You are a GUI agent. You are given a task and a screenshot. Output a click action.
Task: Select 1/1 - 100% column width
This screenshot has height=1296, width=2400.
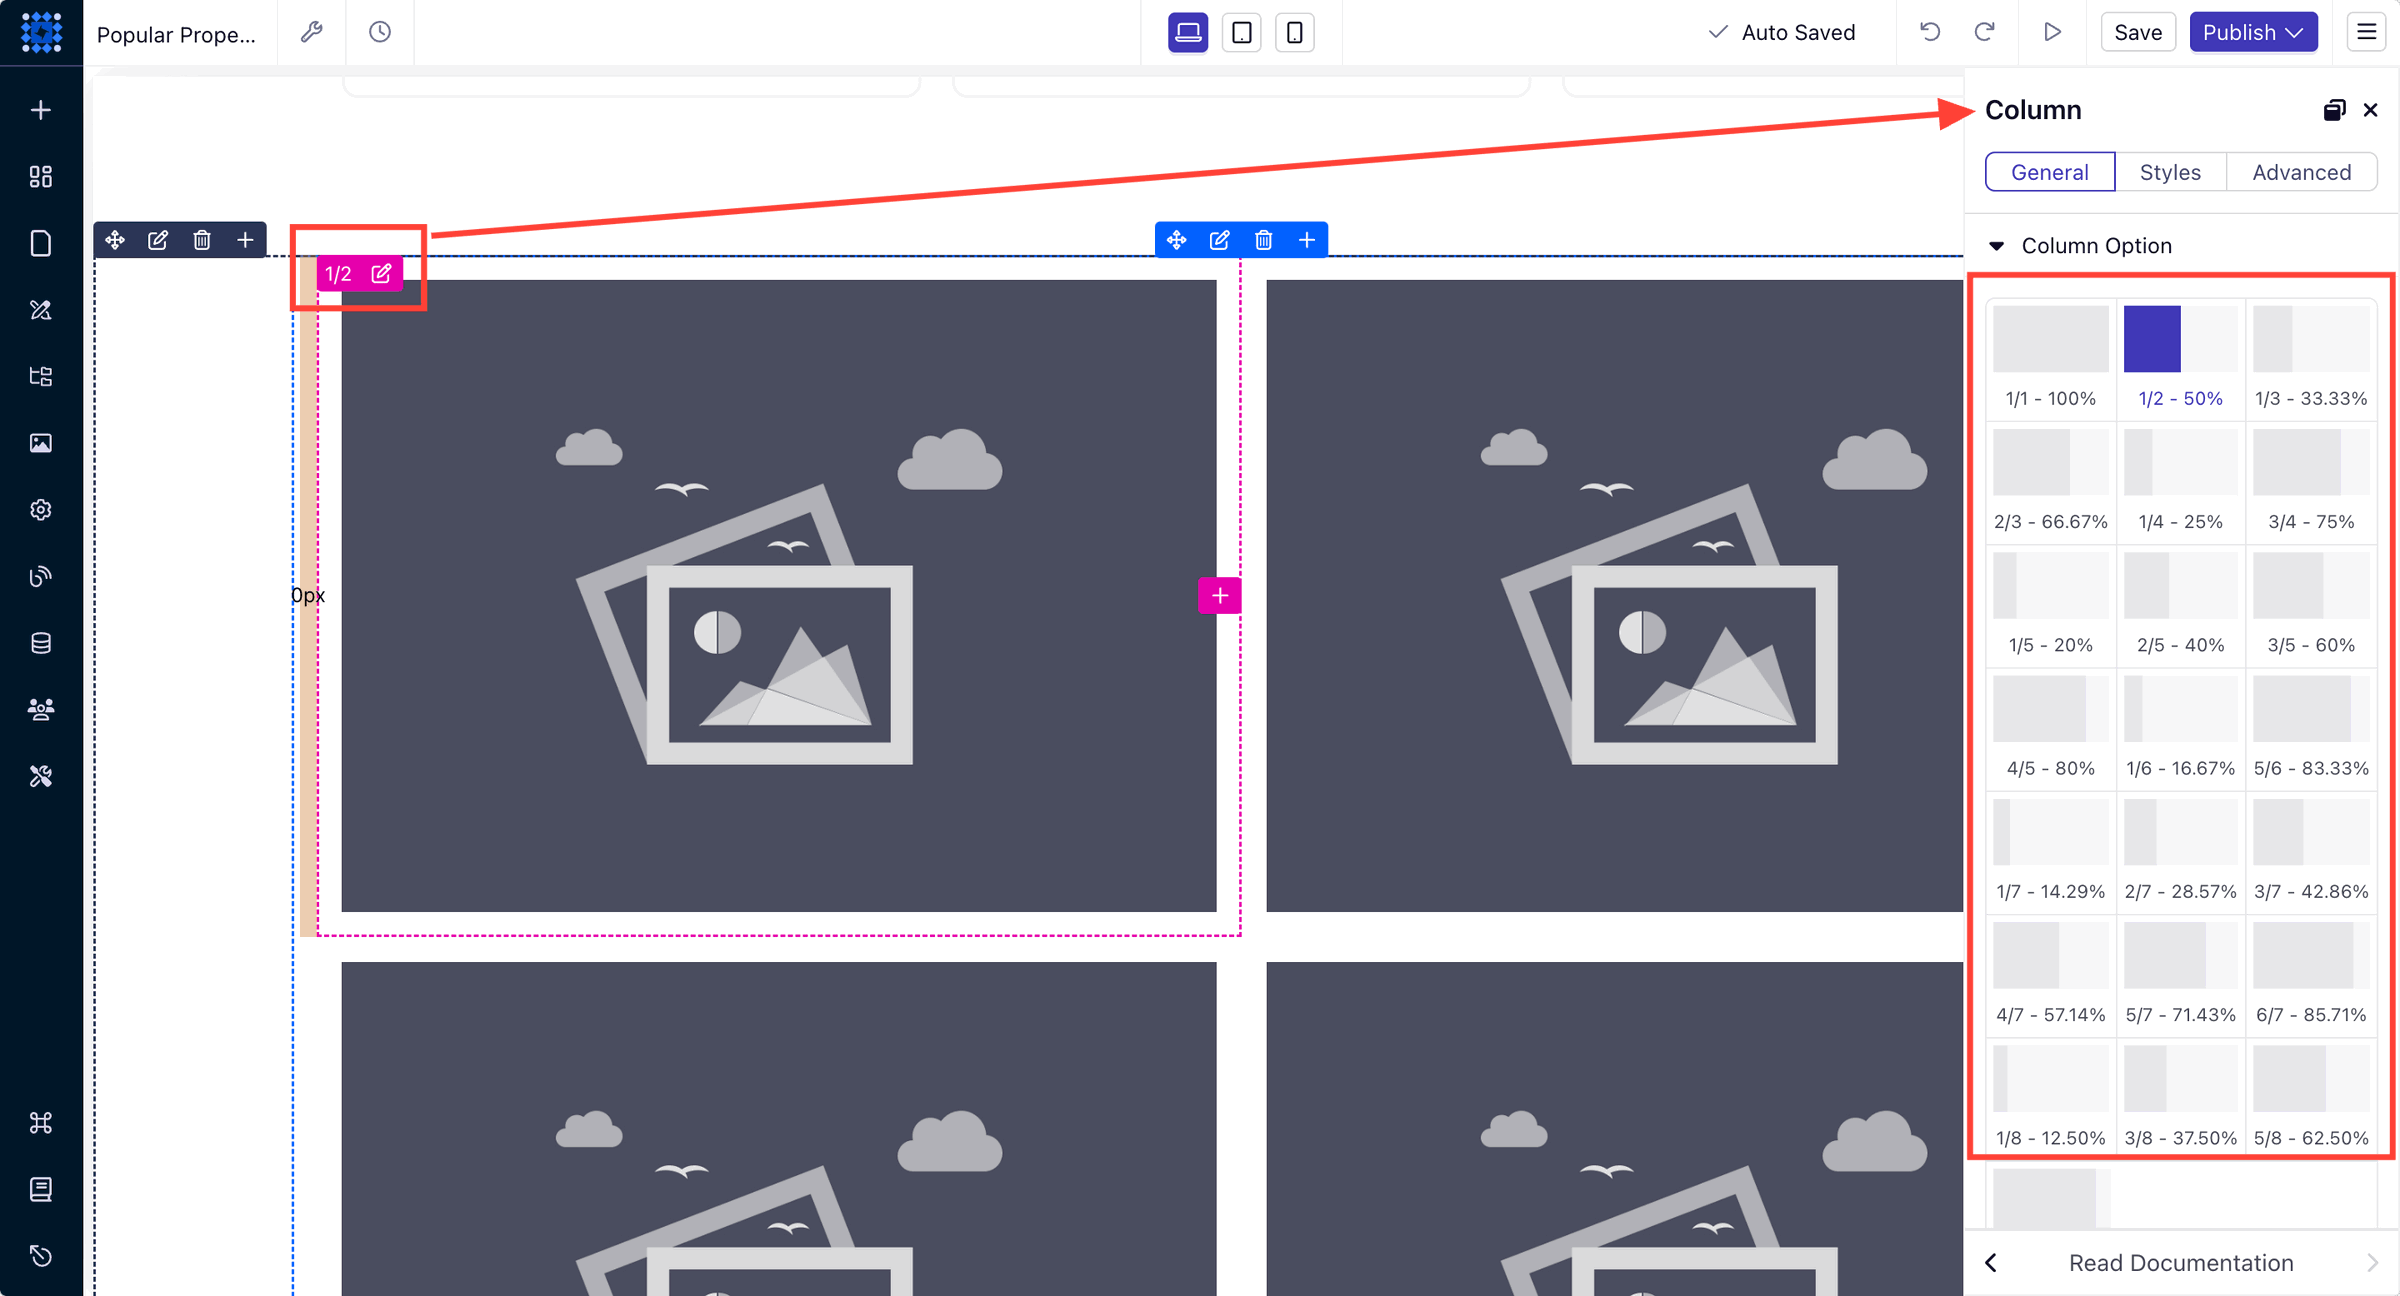(2051, 358)
